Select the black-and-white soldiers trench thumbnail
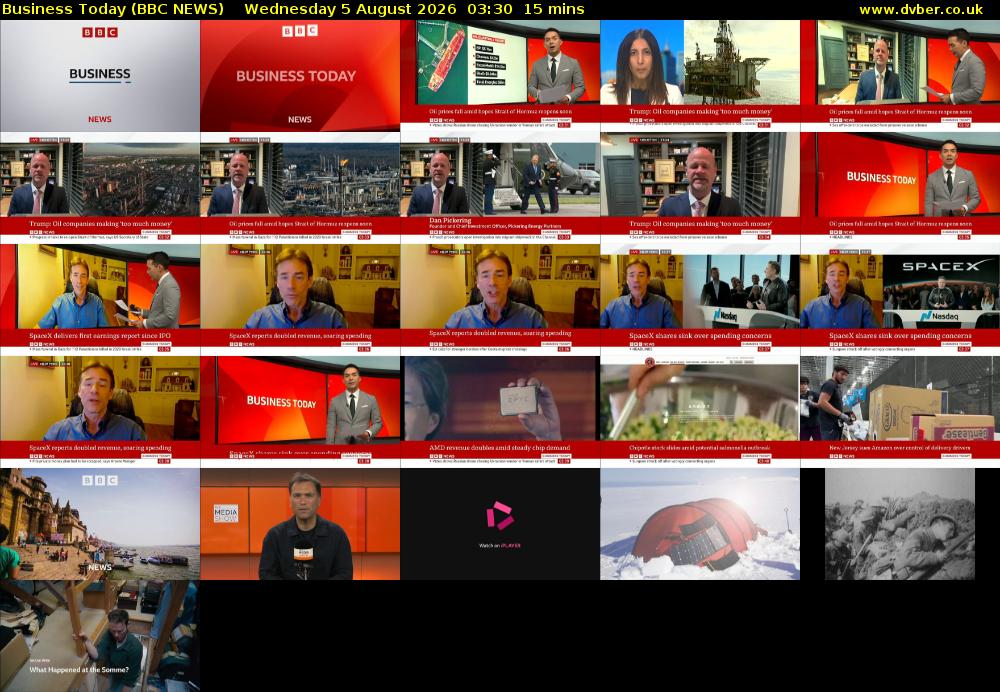The image size is (1000, 692). pos(900,524)
